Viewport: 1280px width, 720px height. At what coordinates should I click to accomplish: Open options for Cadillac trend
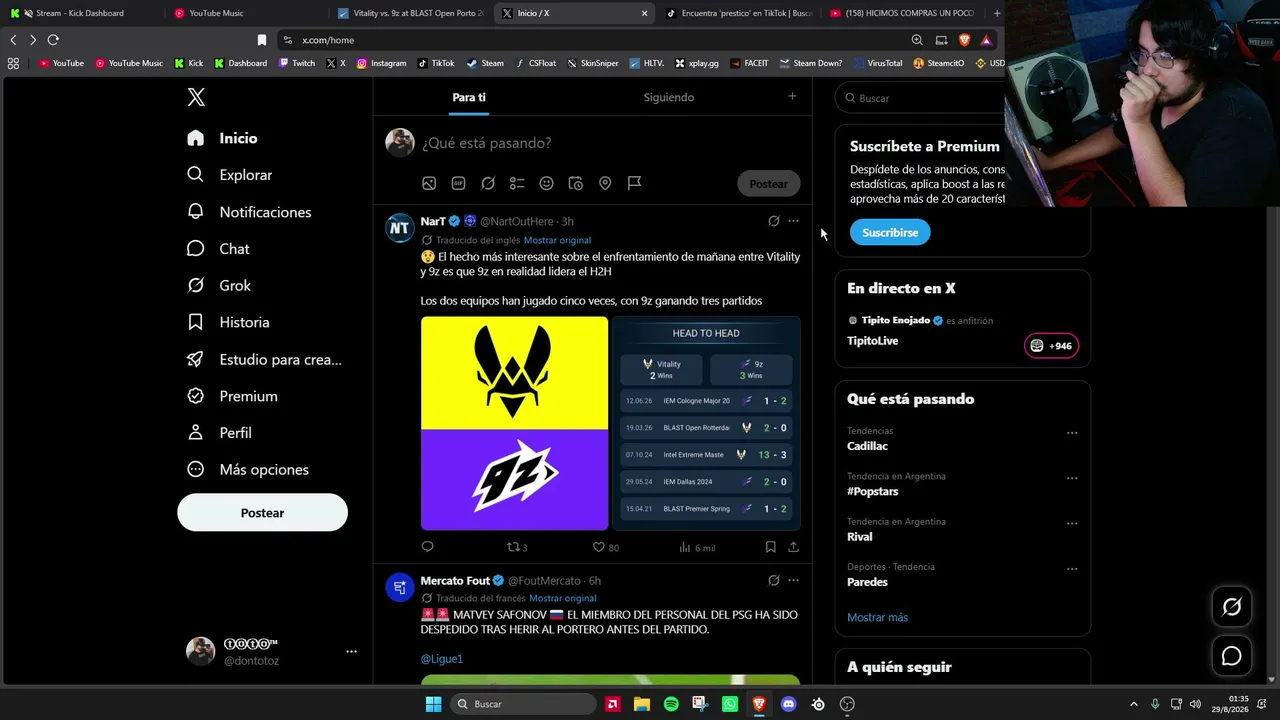[x=1072, y=433]
